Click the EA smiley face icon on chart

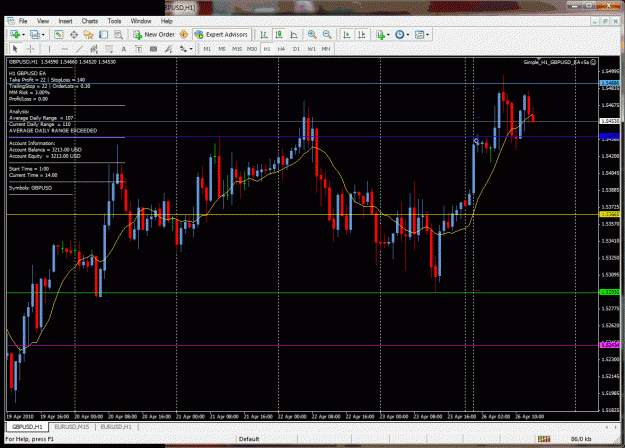point(593,62)
